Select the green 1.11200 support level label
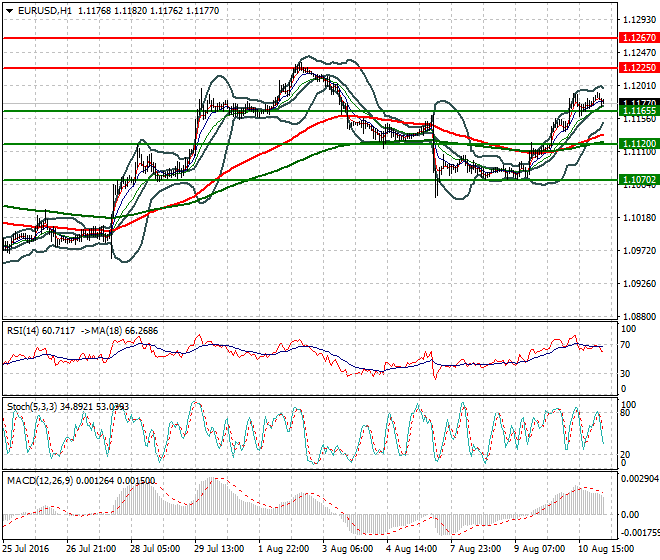This screenshot has height=560, width=660. click(639, 144)
